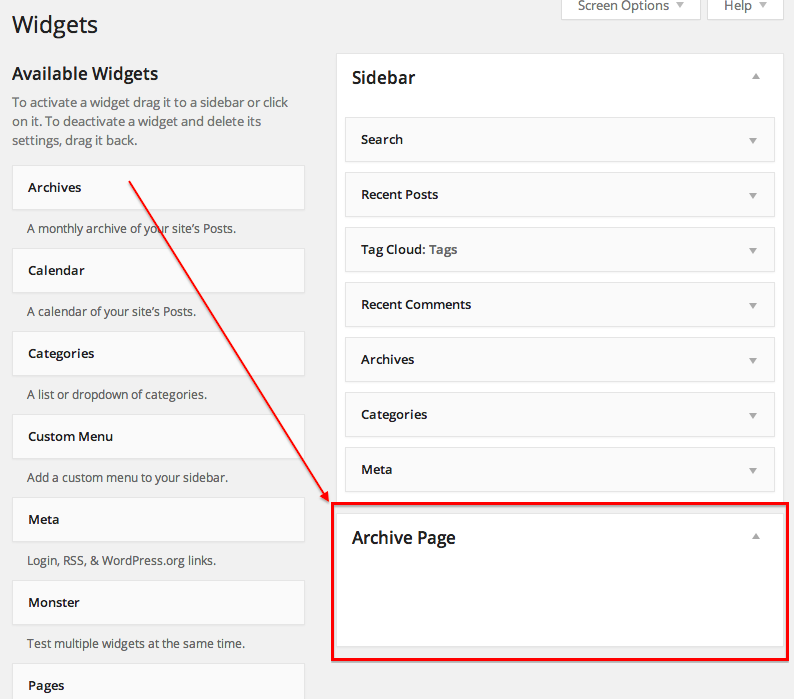Click 'A monthly archive of your site's Posts.'
Viewport: 794px width, 699px height.
(132, 229)
